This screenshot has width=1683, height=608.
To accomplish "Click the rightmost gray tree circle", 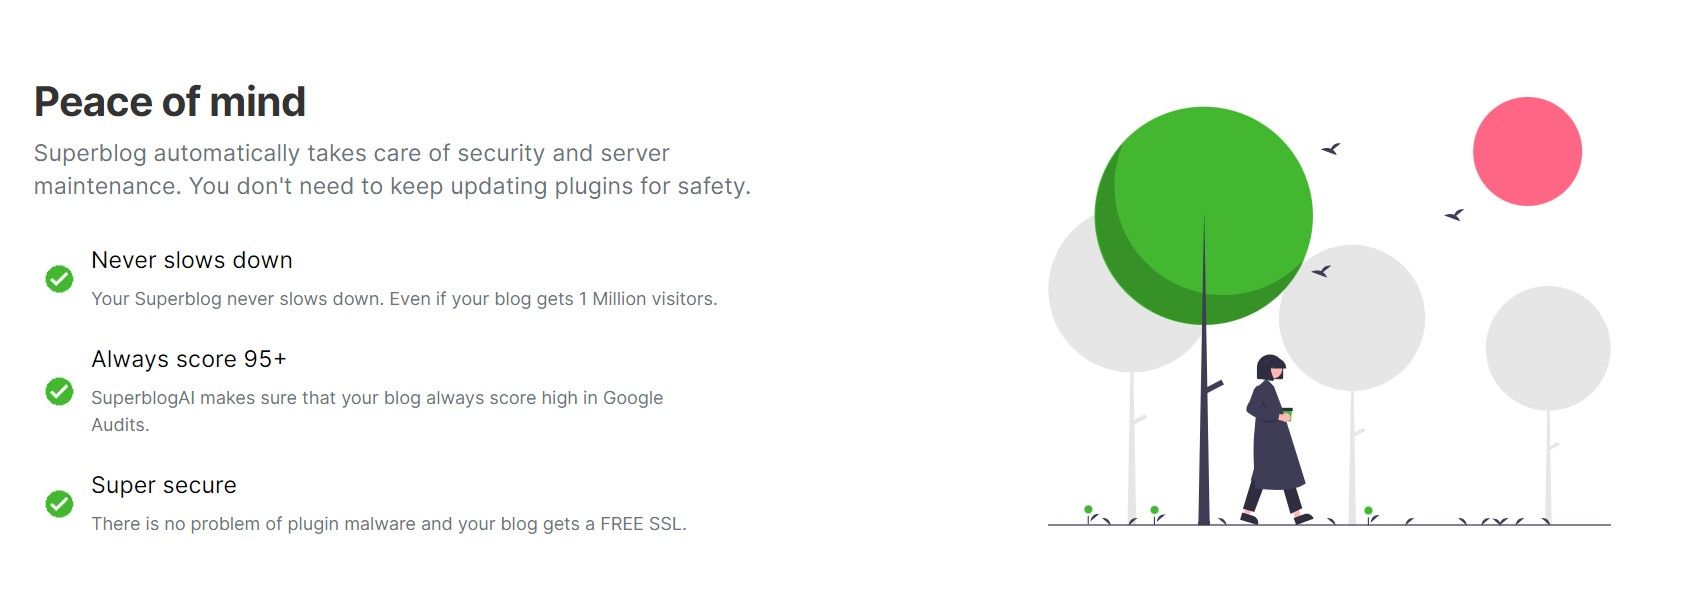I will (1547, 348).
